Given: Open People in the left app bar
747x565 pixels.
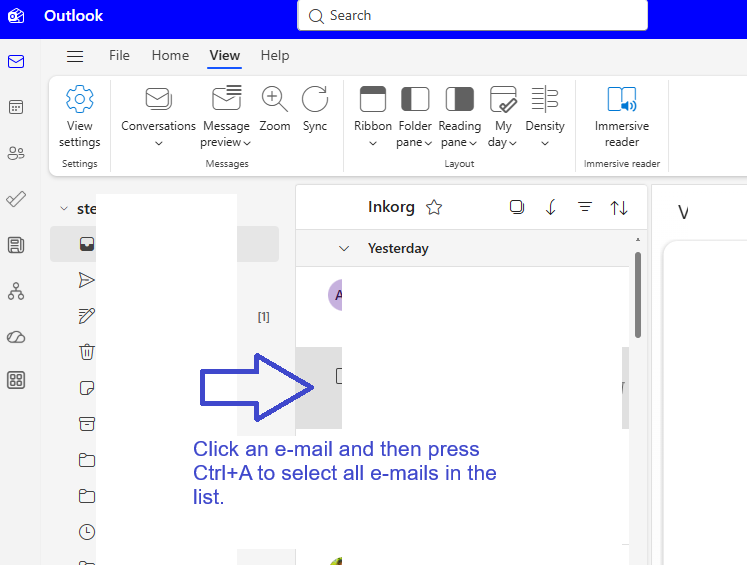Looking at the screenshot, I should pyautogui.click(x=16, y=153).
